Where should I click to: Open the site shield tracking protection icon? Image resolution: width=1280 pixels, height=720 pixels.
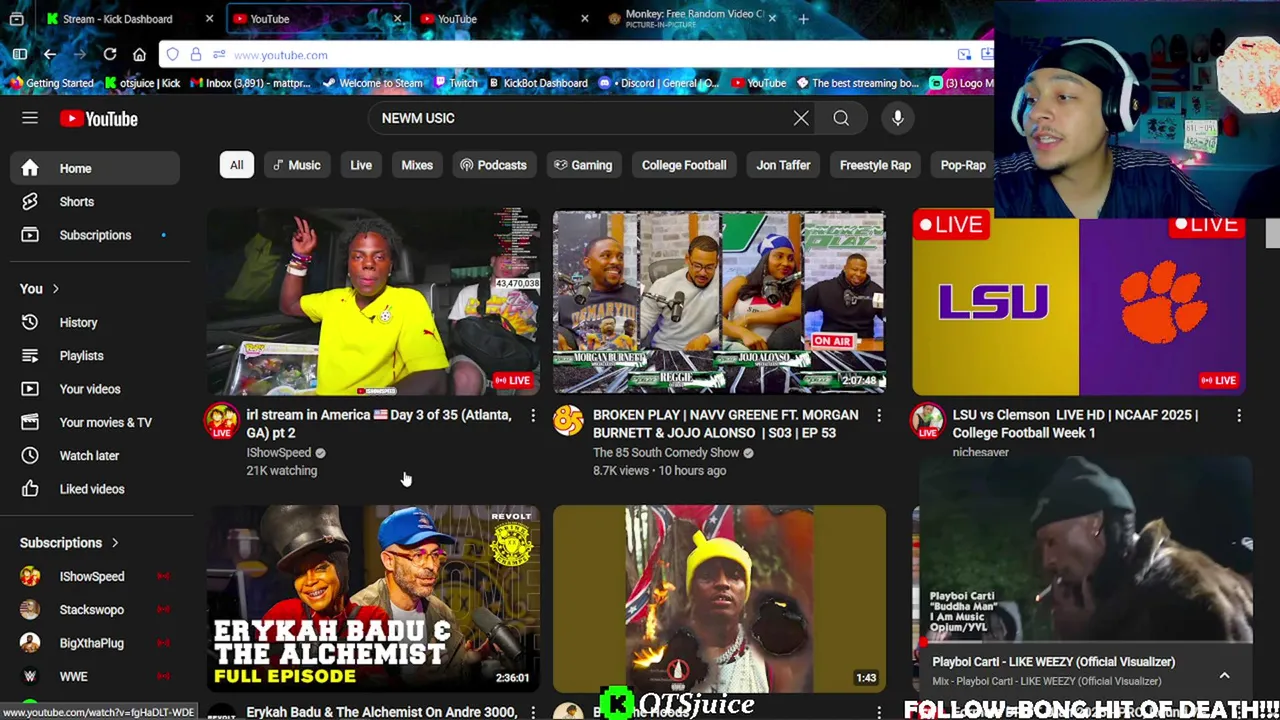[173, 55]
